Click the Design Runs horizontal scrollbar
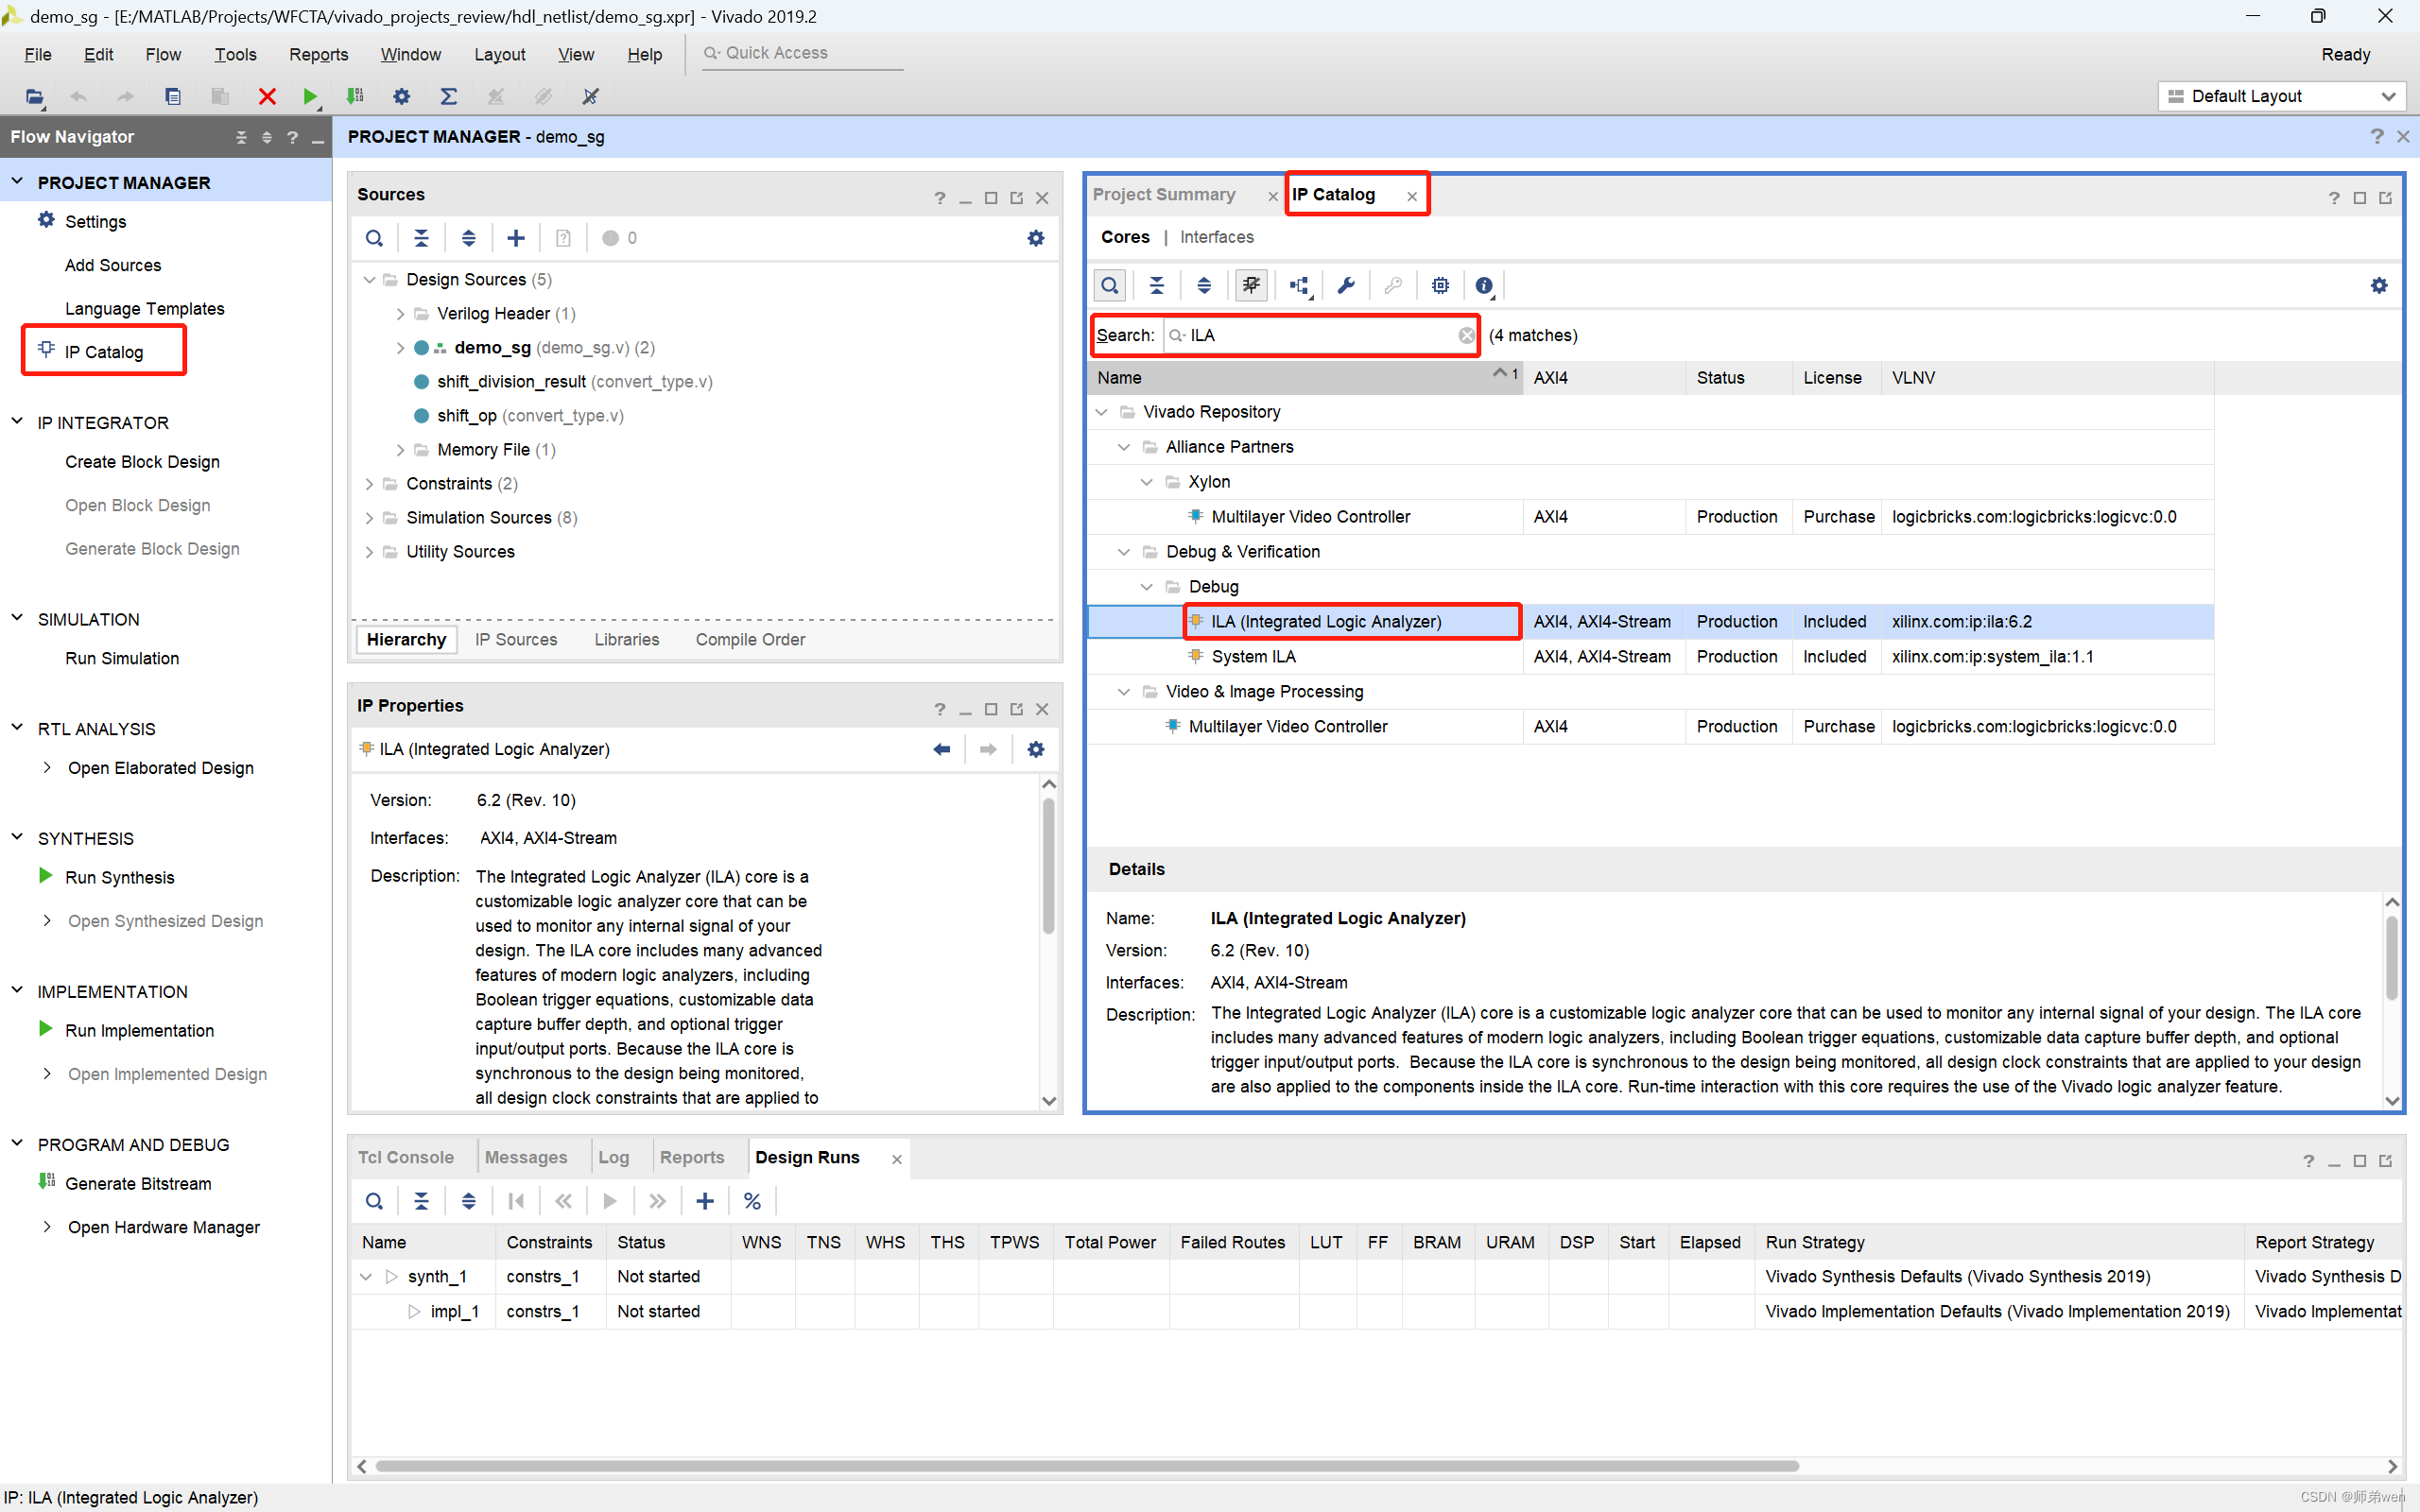 [x=1086, y=1466]
